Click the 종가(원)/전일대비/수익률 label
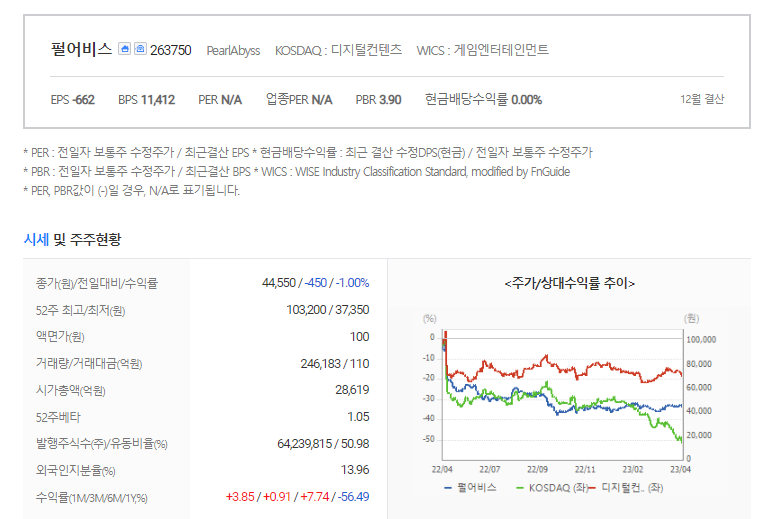Screen dimensions: 762x519 coord(97,283)
